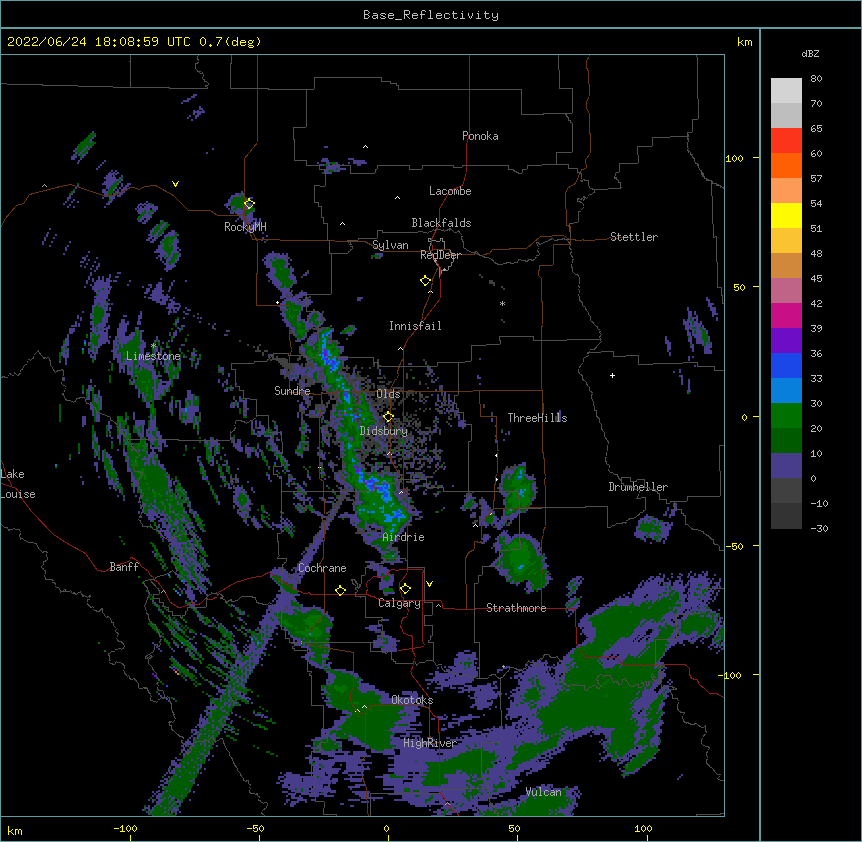Click the Okotoks label
The height and width of the screenshot is (842, 862).
[x=412, y=700]
